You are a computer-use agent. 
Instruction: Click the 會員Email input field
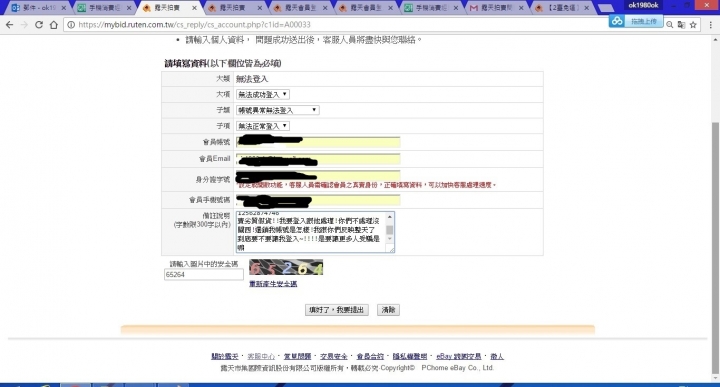(x=318, y=159)
